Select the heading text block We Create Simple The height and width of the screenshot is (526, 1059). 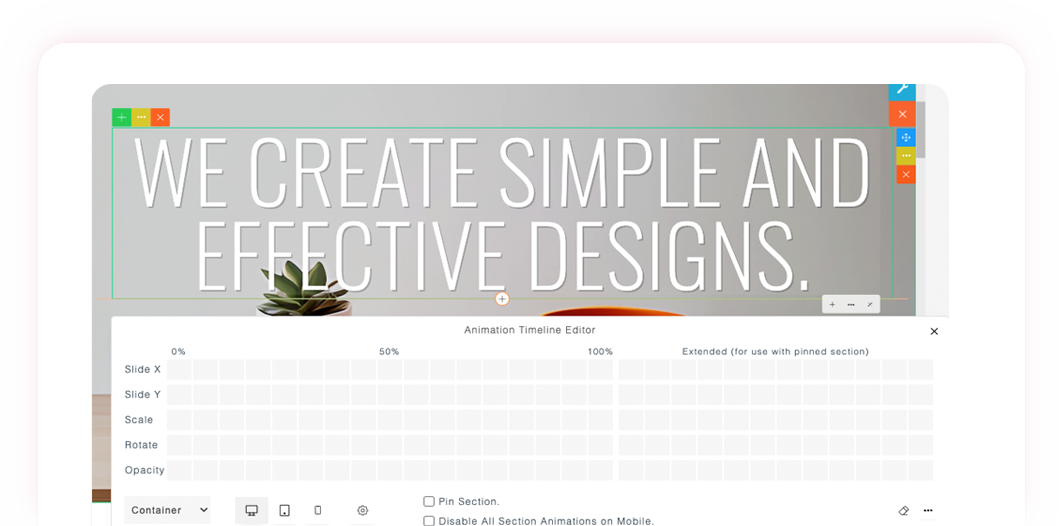click(x=502, y=213)
